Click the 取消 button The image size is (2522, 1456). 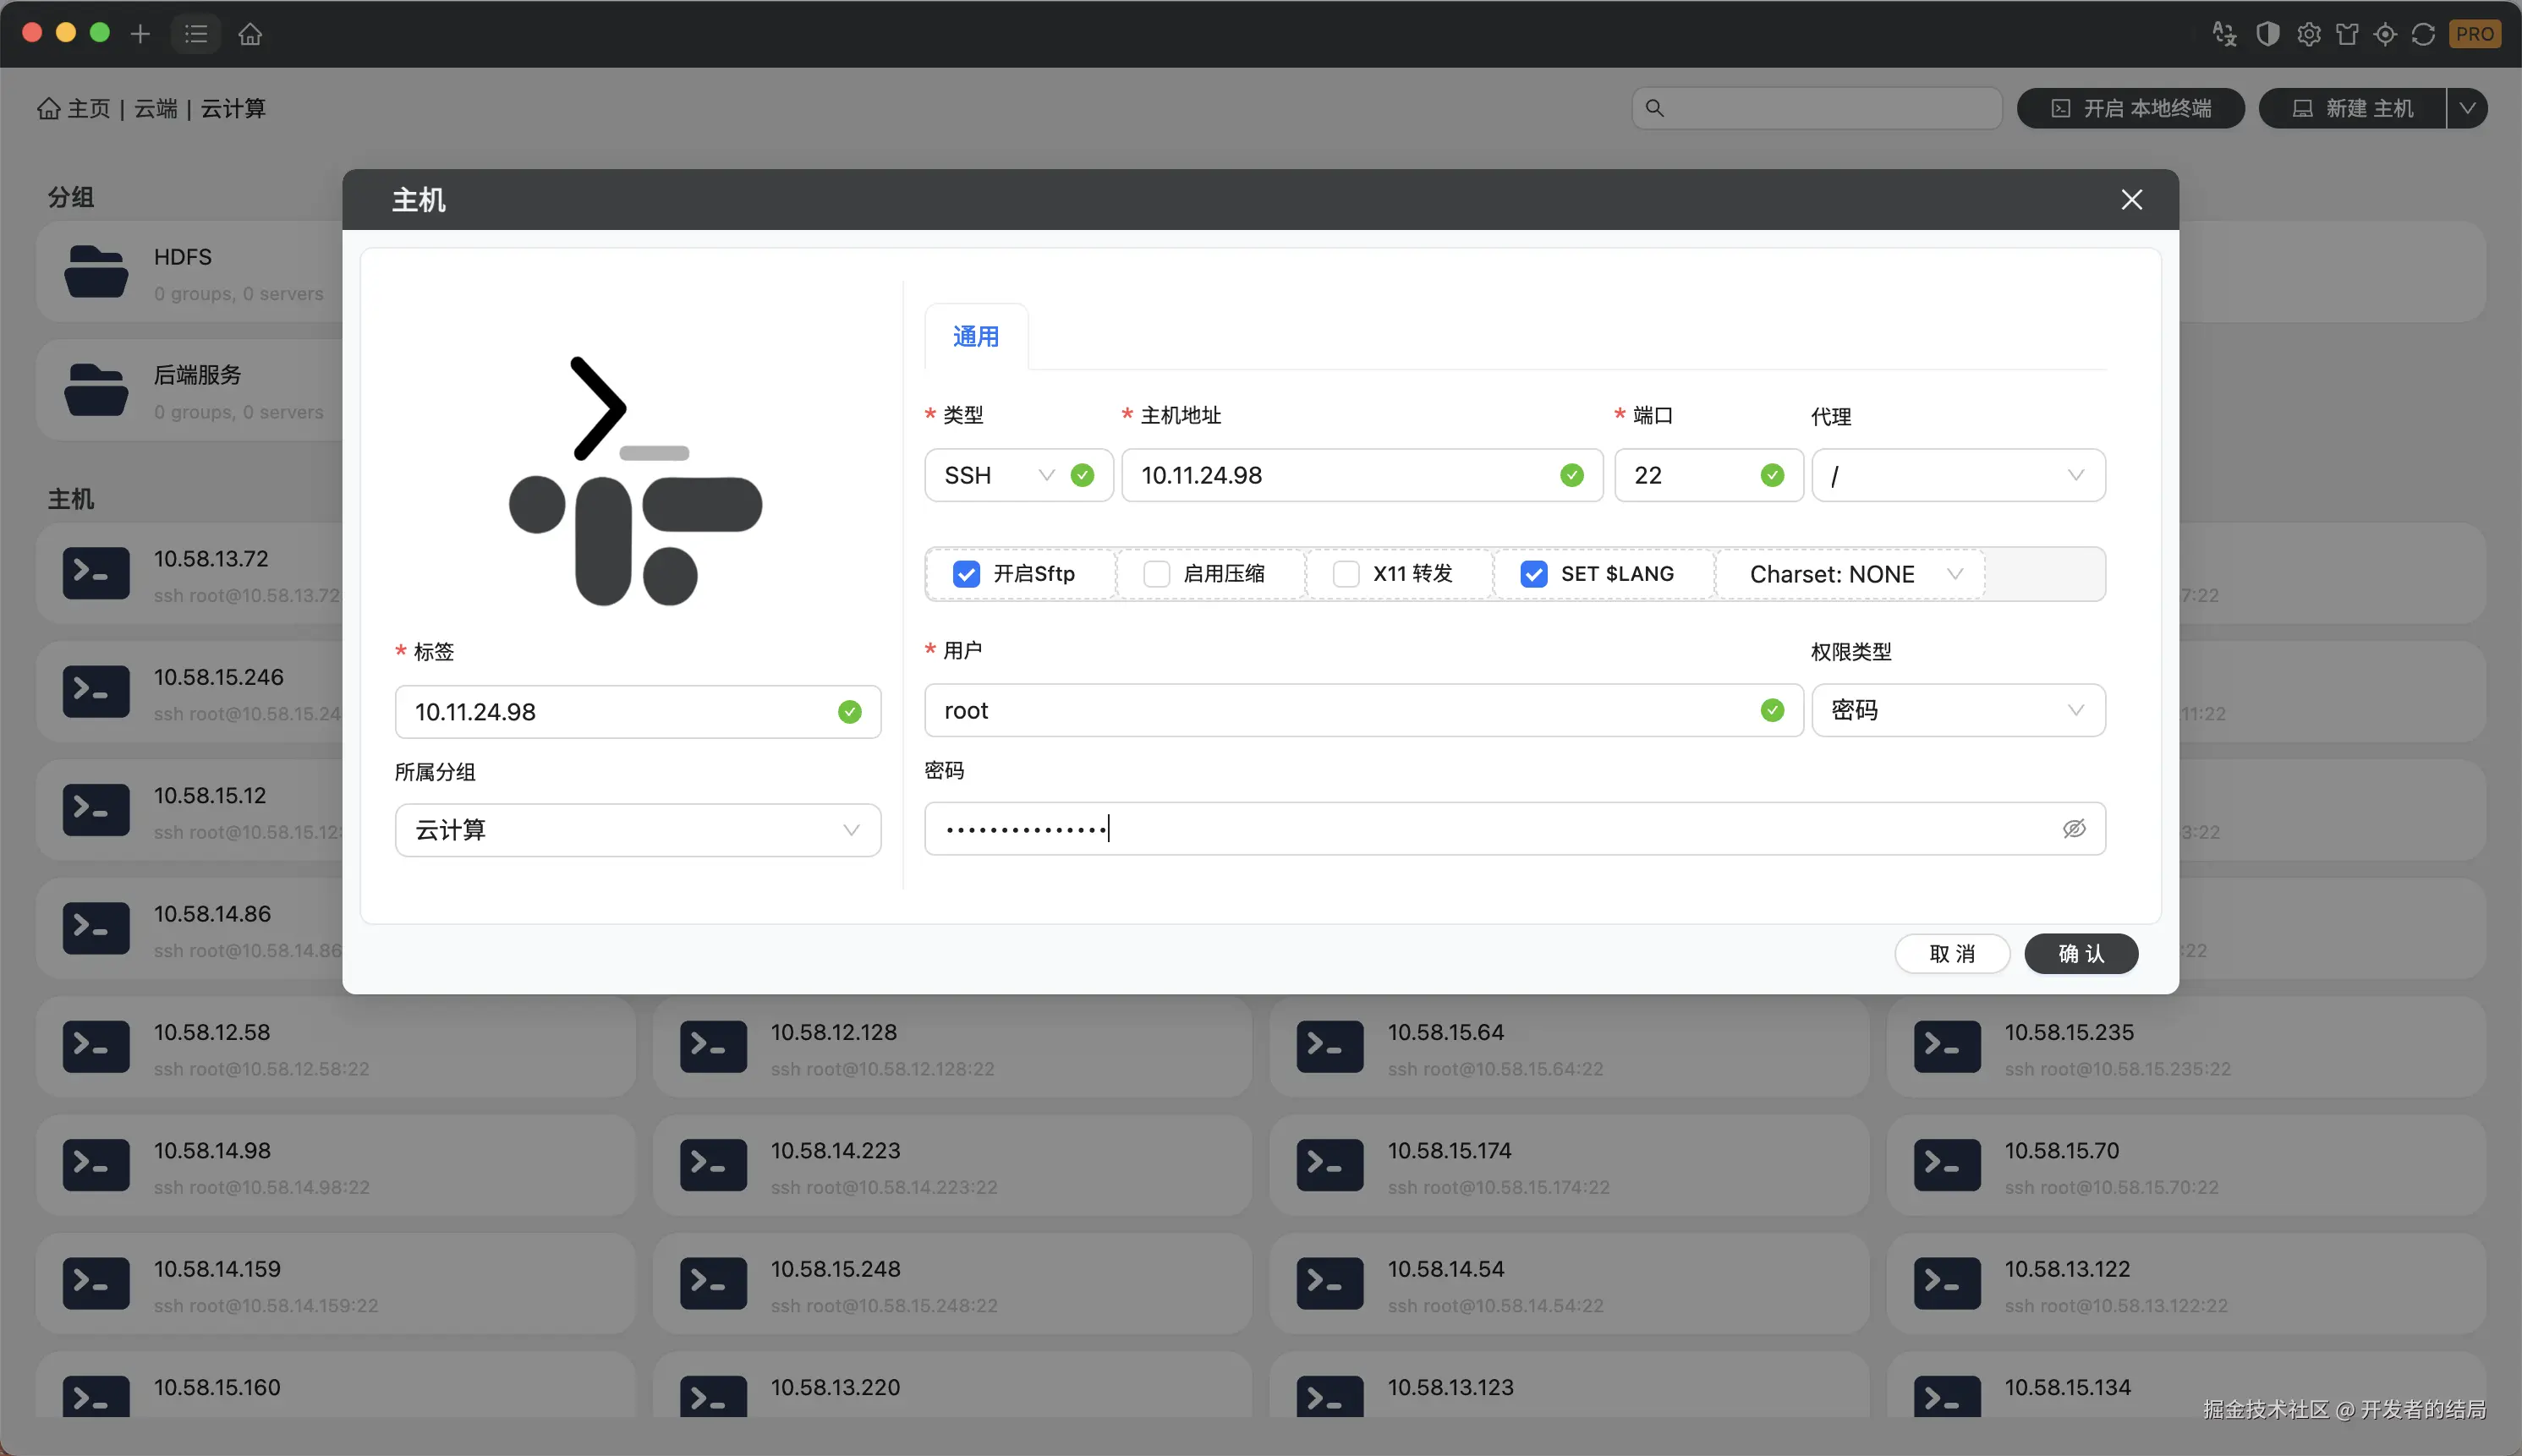tap(1951, 953)
